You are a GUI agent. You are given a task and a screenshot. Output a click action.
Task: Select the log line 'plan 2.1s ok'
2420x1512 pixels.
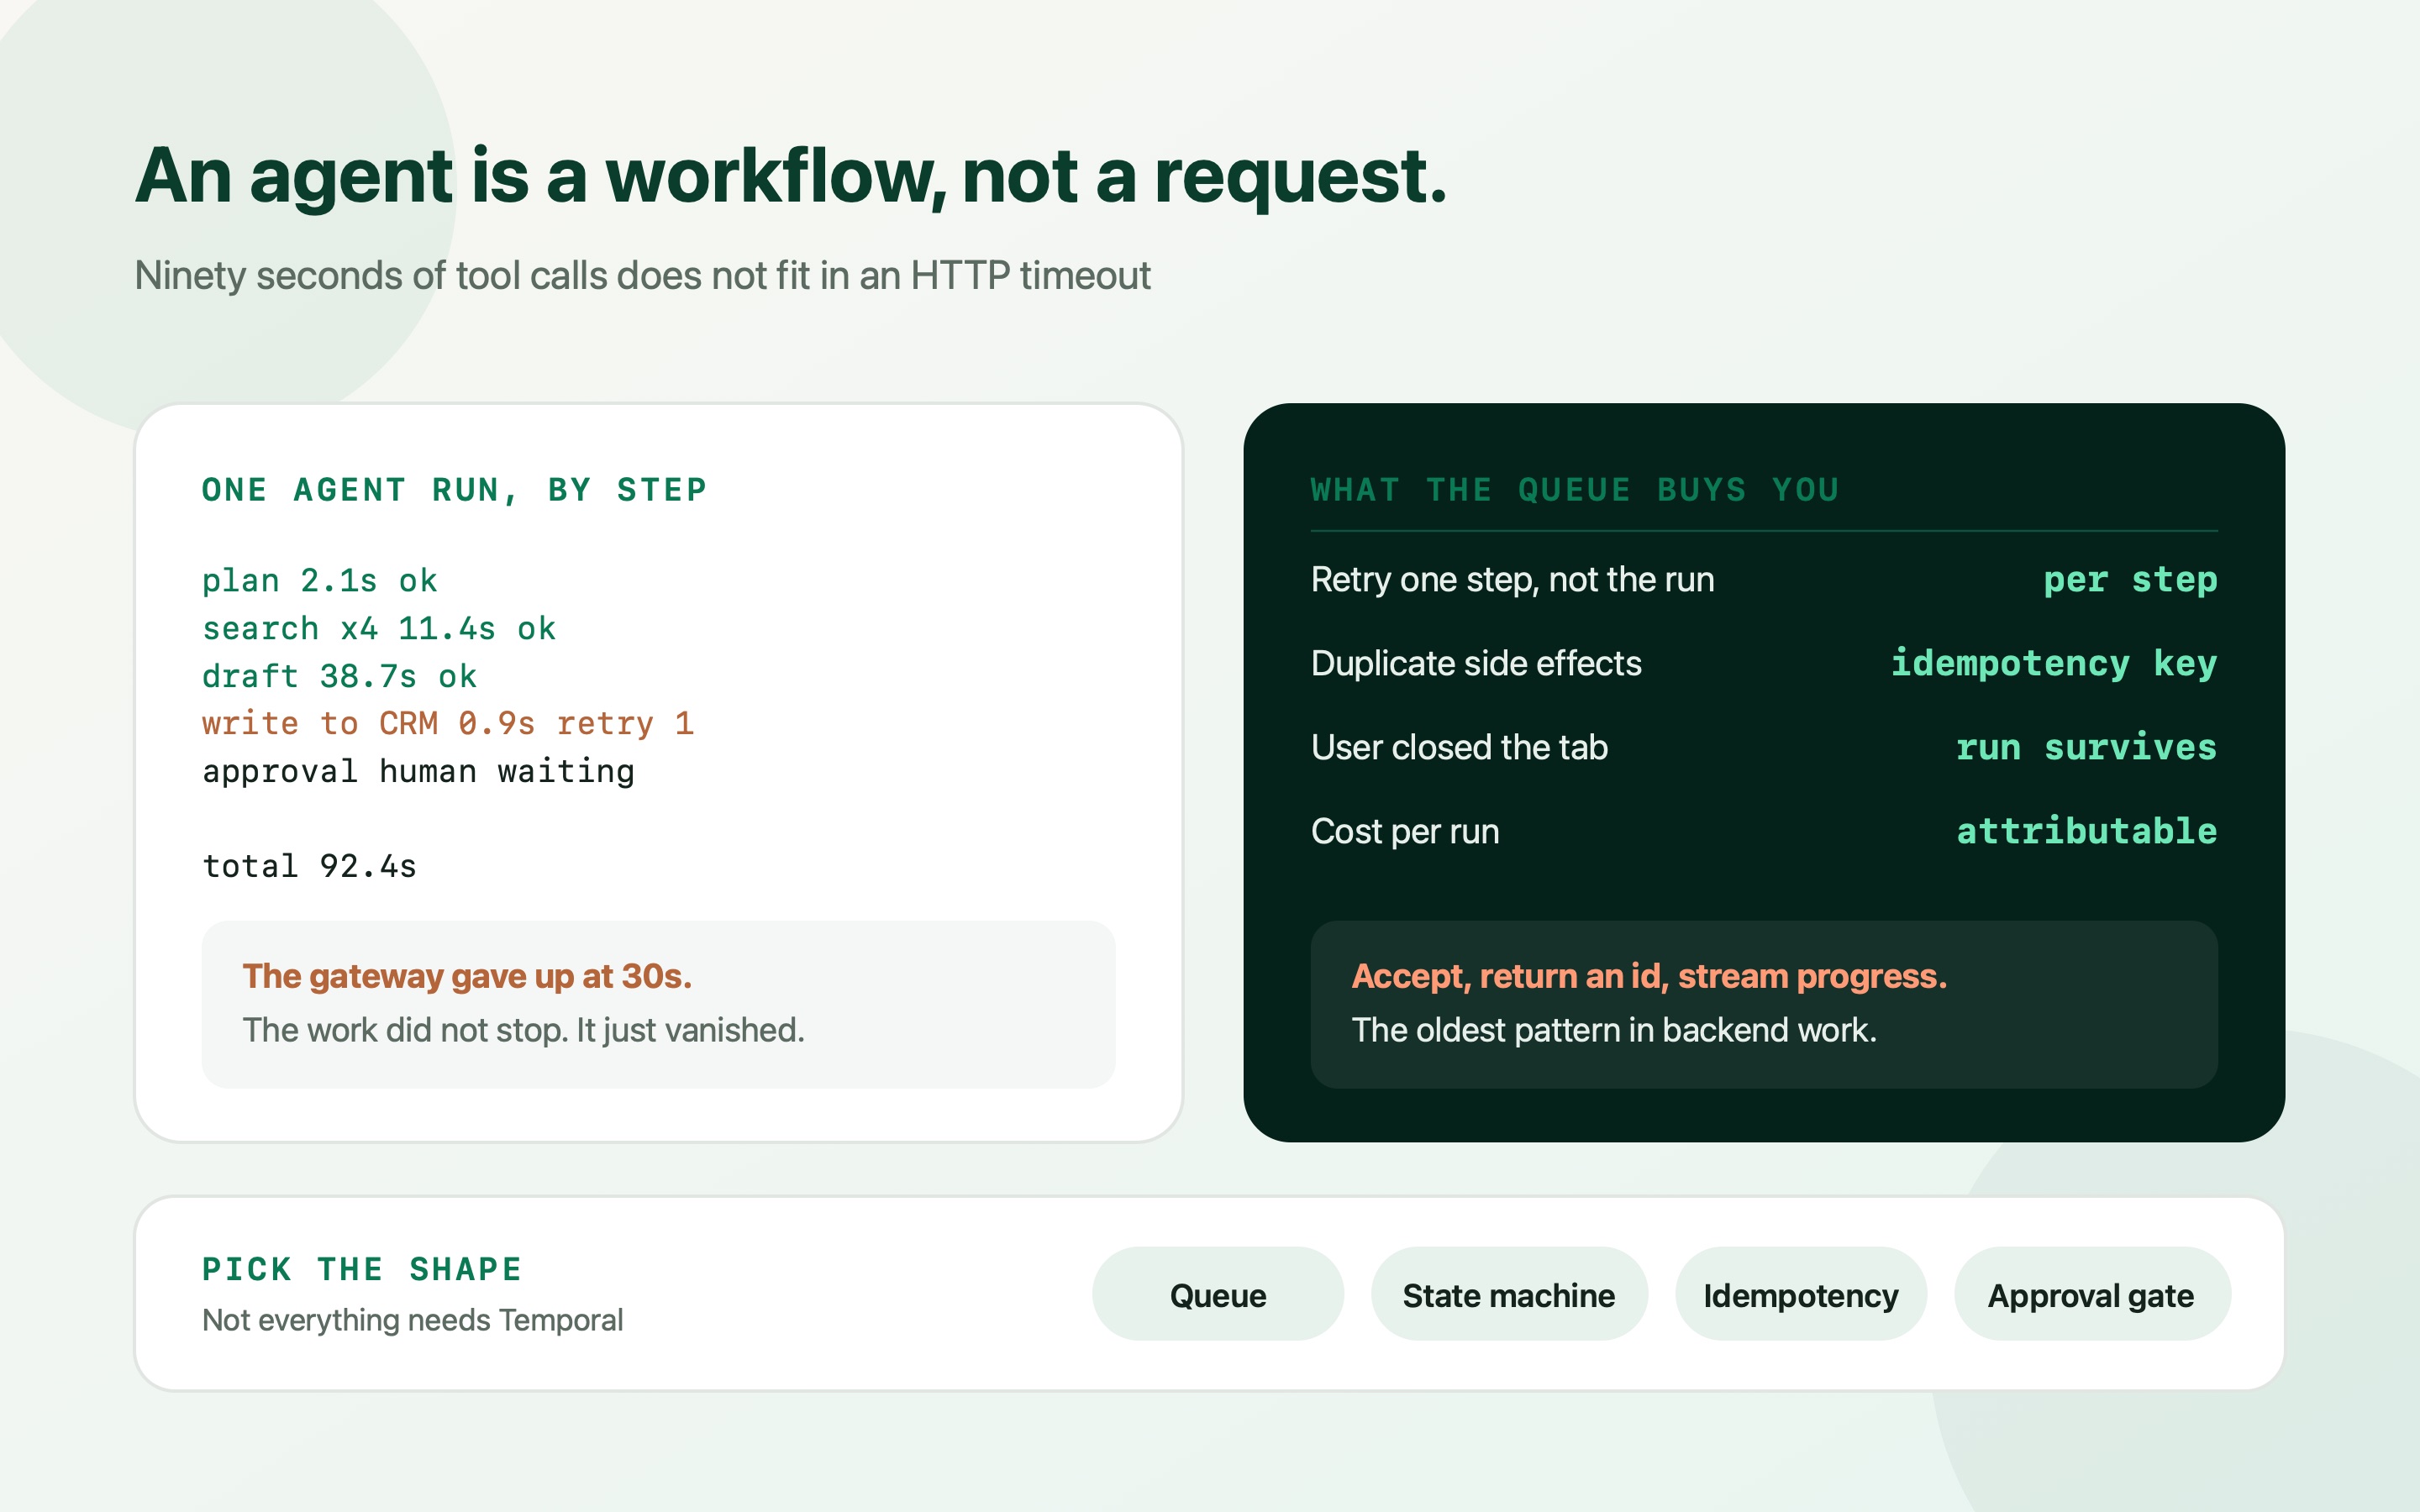pos(320,581)
